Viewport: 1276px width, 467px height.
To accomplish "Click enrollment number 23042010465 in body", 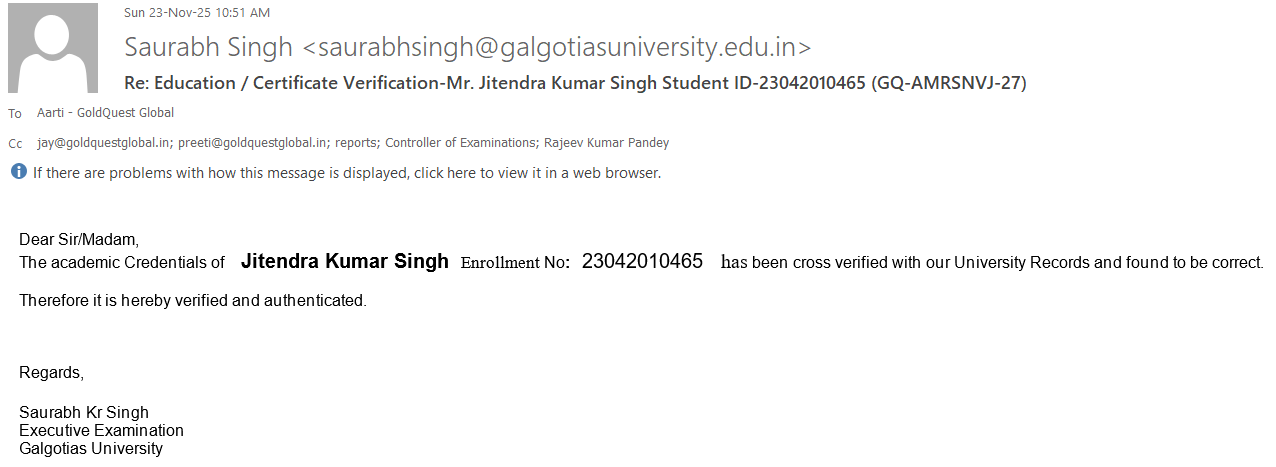I will (642, 262).
